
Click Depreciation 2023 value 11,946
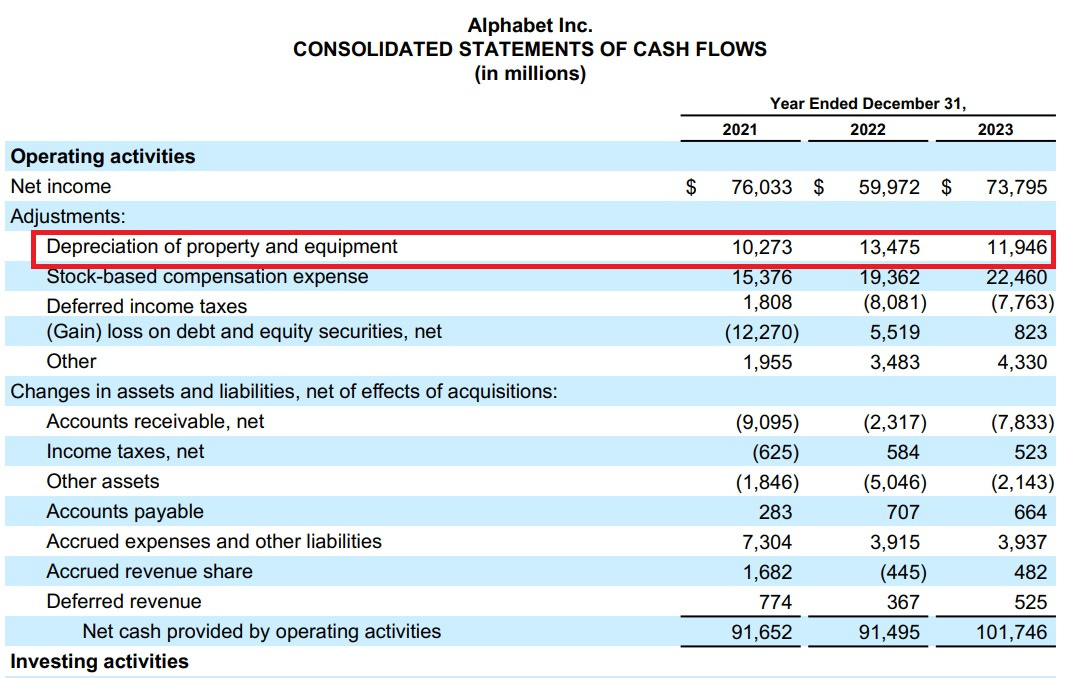coord(1017,247)
